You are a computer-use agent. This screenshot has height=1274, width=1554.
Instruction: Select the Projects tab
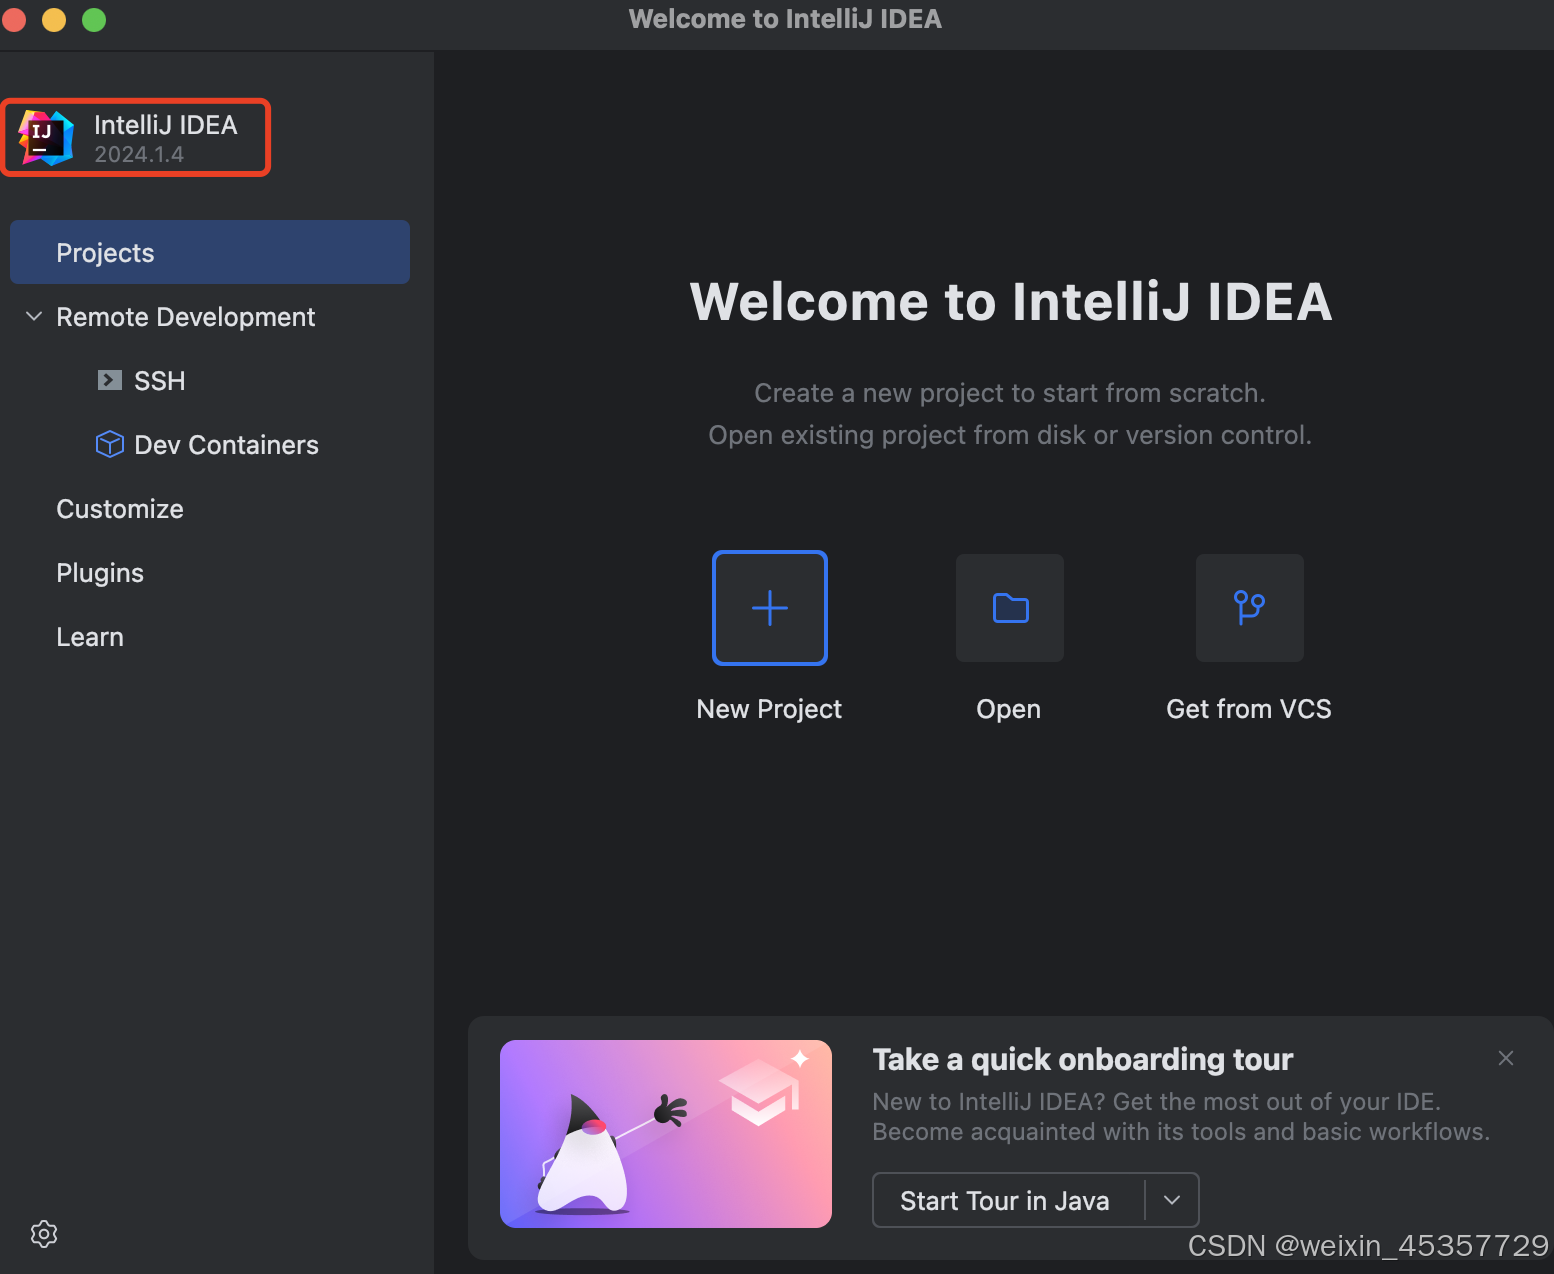[x=105, y=253]
